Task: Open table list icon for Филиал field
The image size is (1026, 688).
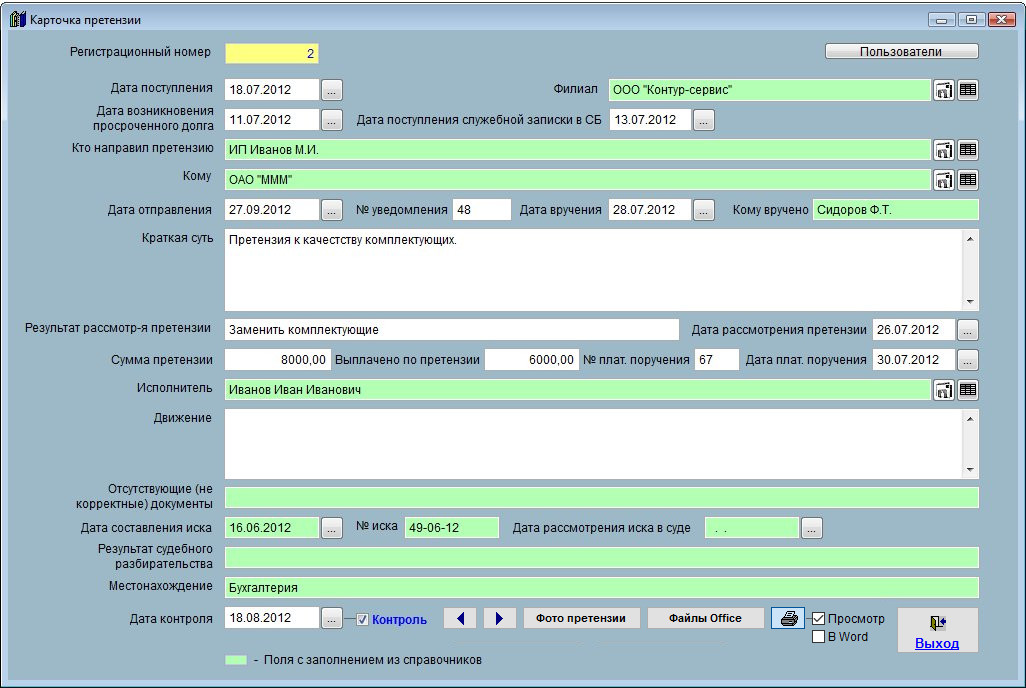Action: [x=968, y=90]
